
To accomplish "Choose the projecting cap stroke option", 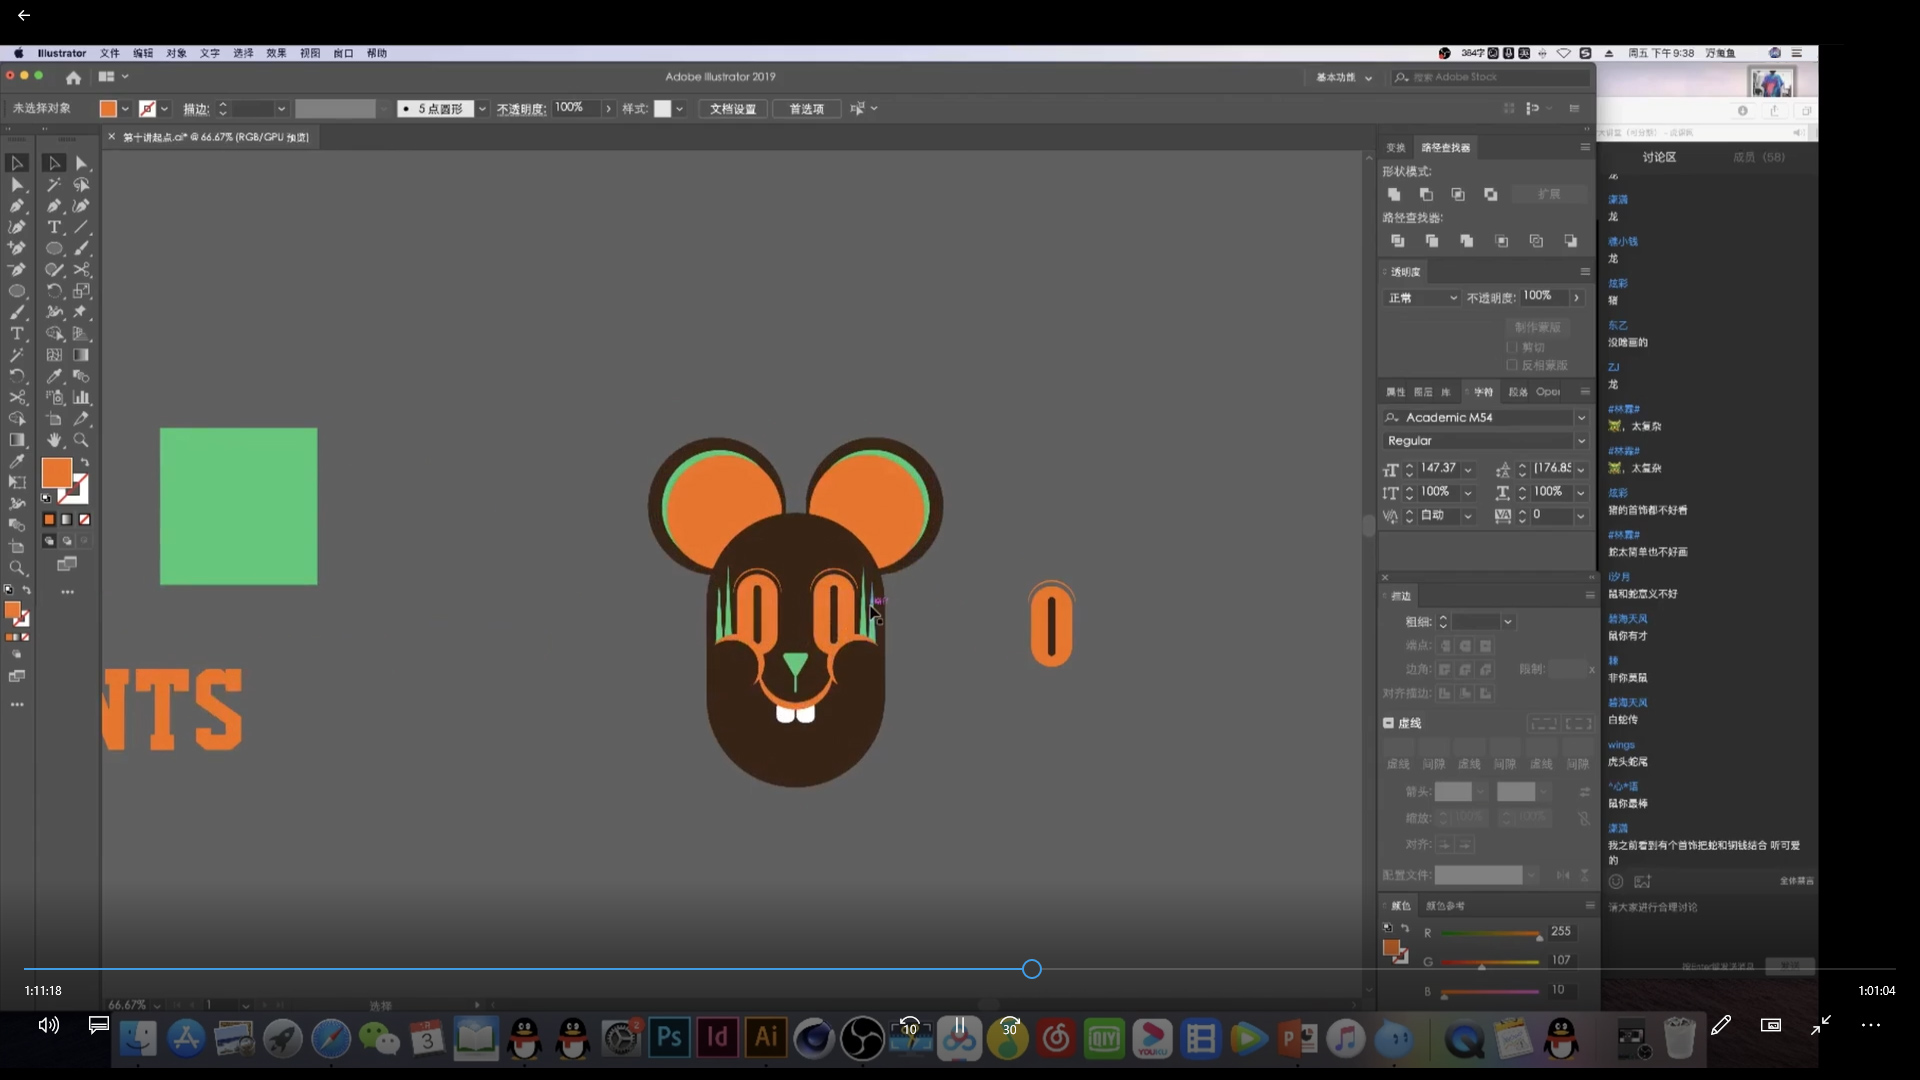I will [1485, 646].
